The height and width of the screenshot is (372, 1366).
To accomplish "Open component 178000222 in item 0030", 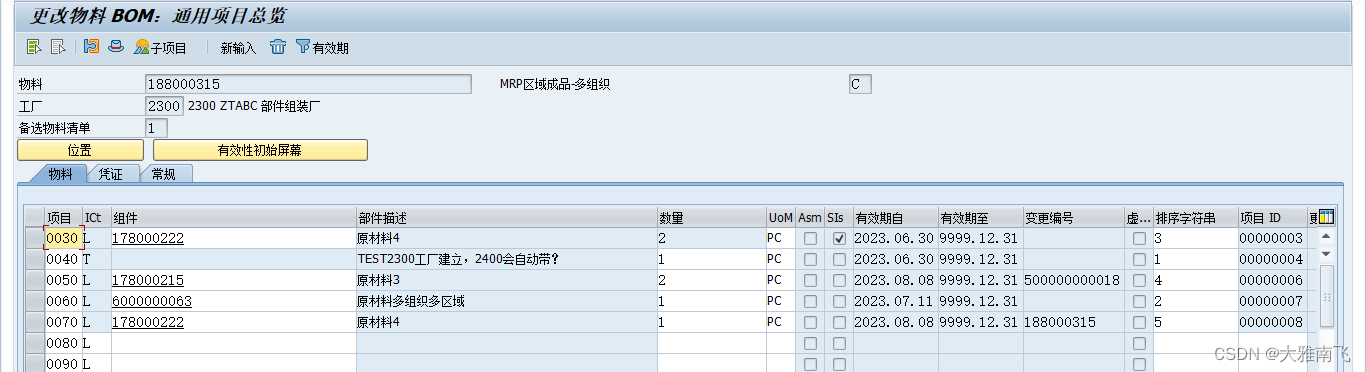I will 148,239.
